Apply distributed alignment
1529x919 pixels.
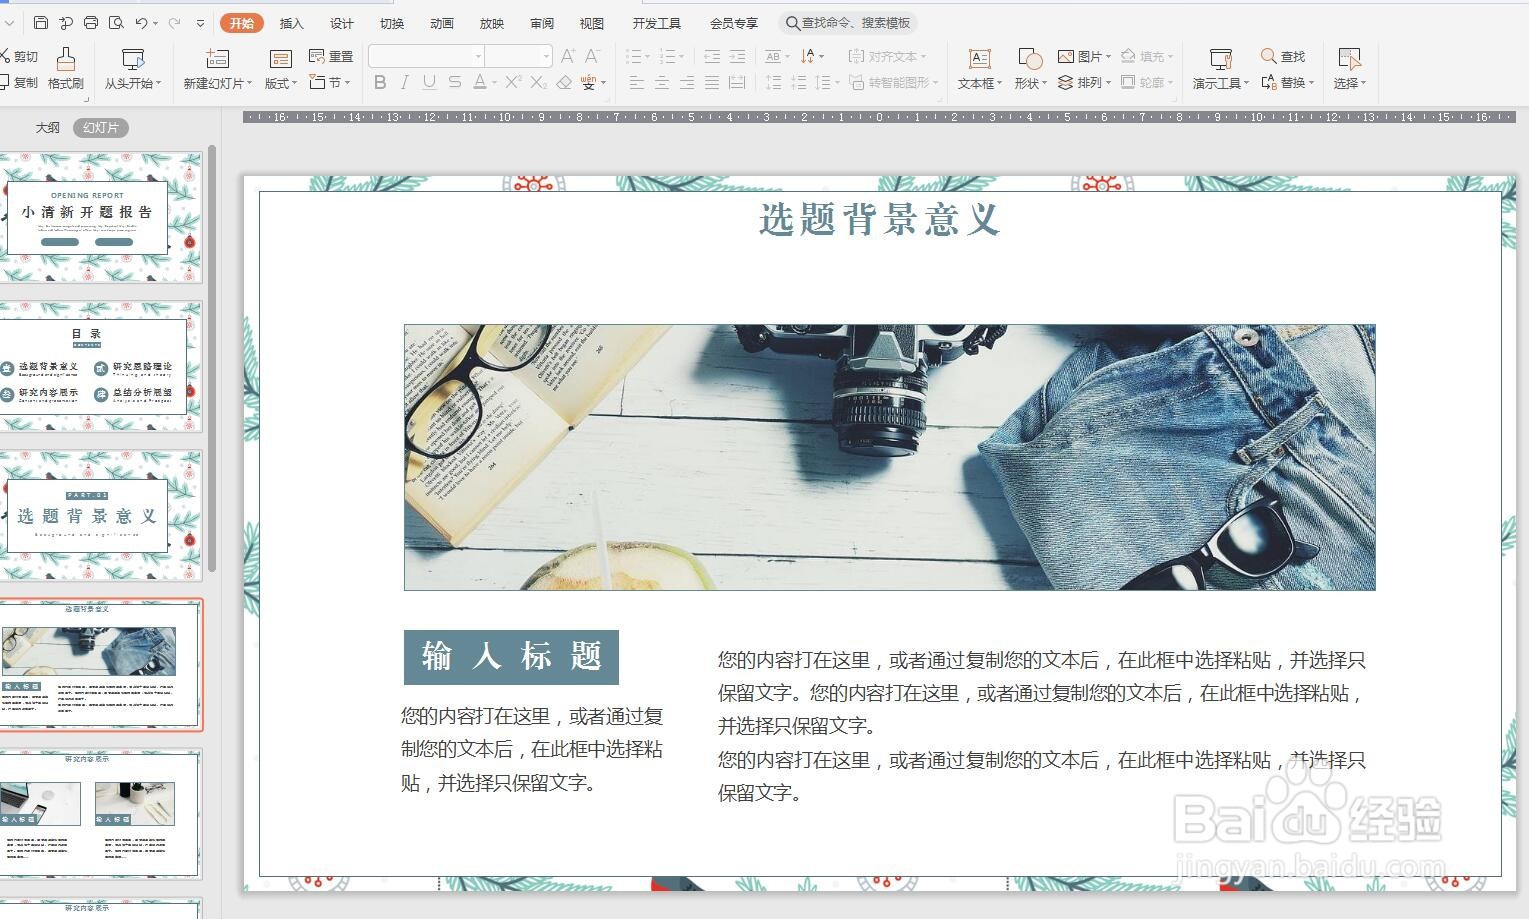point(737,82)
